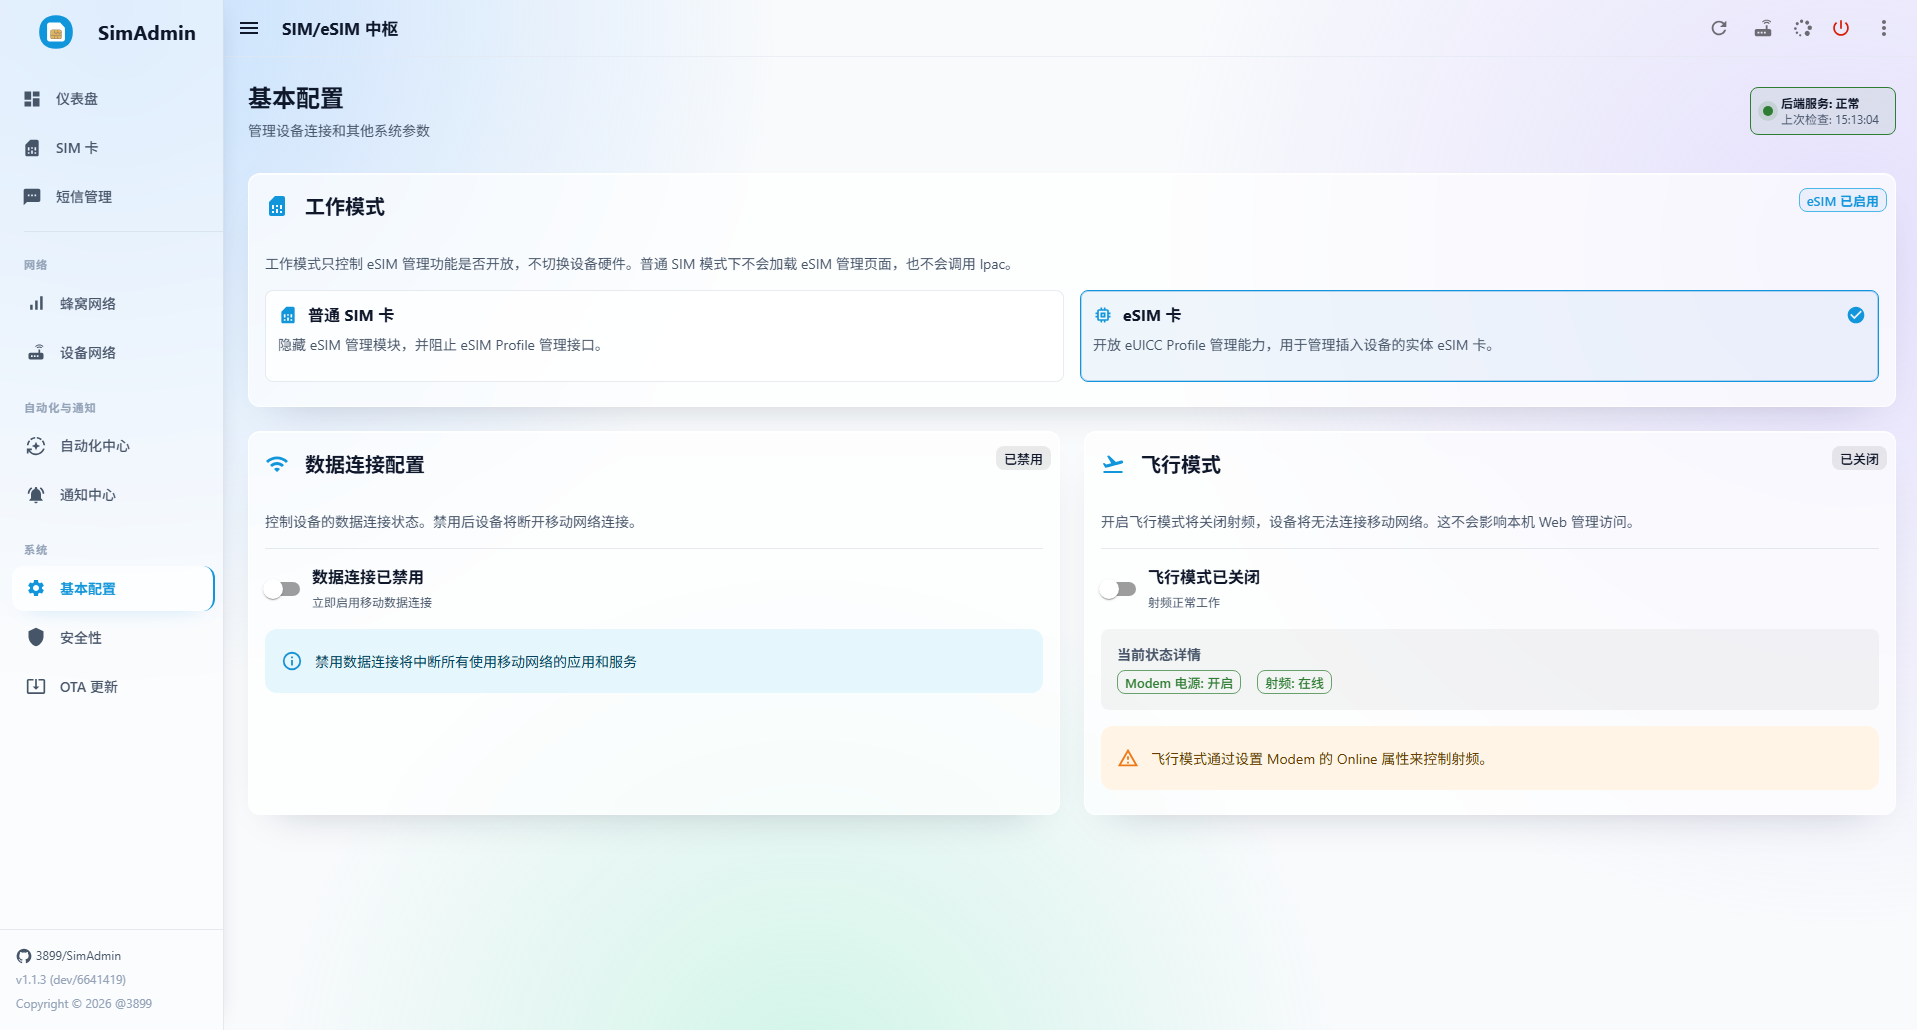Click the 射频: 在线 tag
The width and height of the screenshot is (1917, 1030).
click(1294, 683)
